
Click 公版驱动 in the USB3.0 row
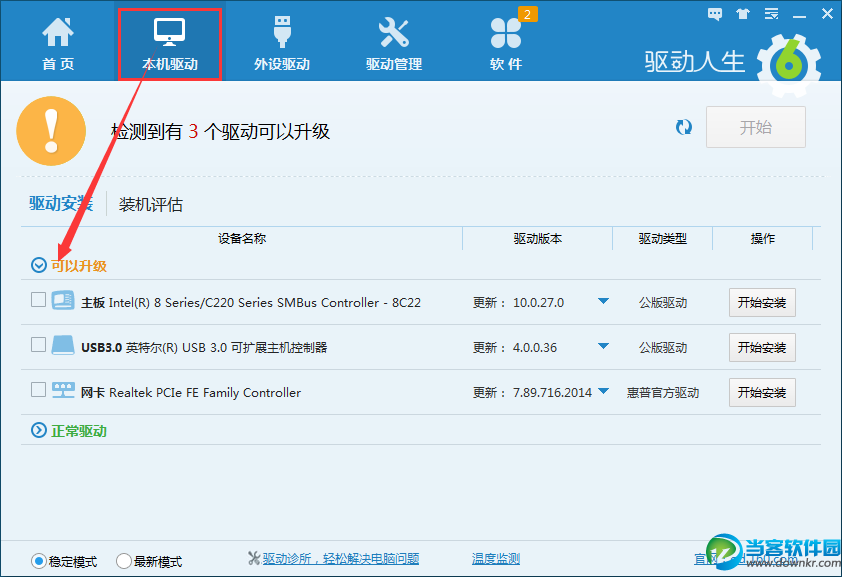coord(663,348)
